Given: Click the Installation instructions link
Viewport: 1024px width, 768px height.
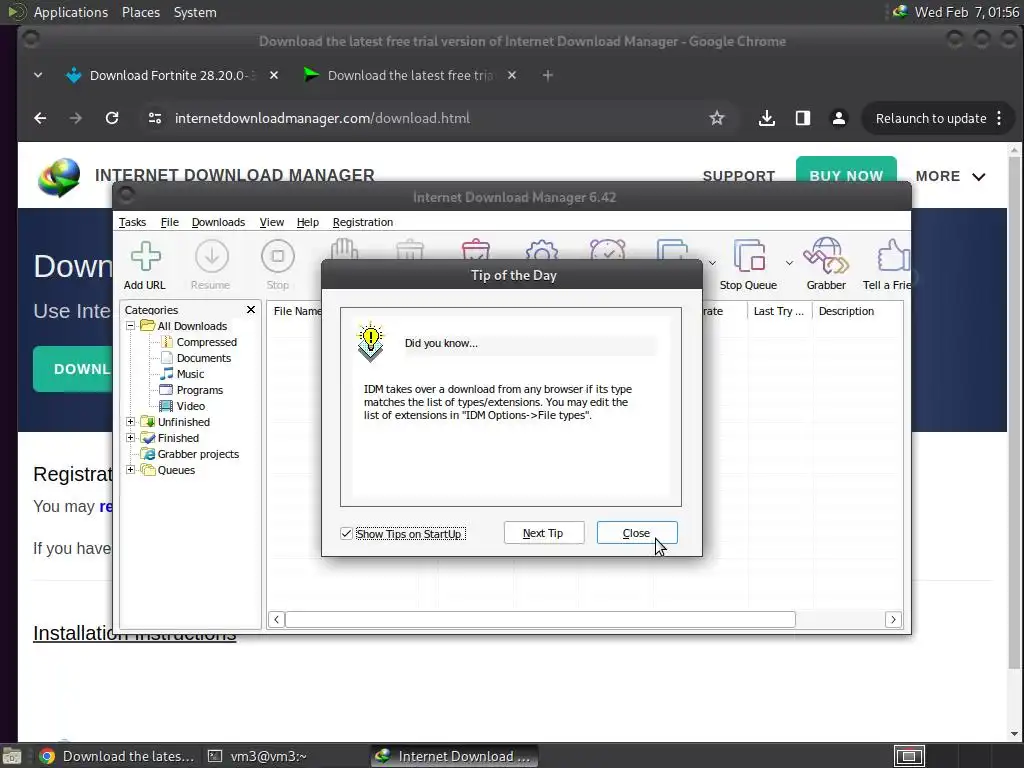Looking at the screenshot, I should pyautogui.click(x=135, y=633).
